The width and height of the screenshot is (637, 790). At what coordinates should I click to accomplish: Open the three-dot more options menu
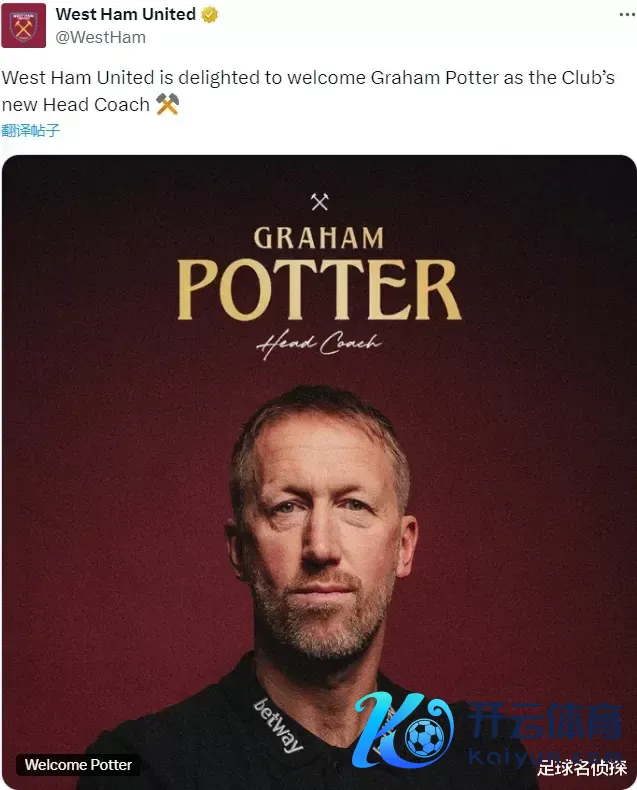tap(627, 15)
